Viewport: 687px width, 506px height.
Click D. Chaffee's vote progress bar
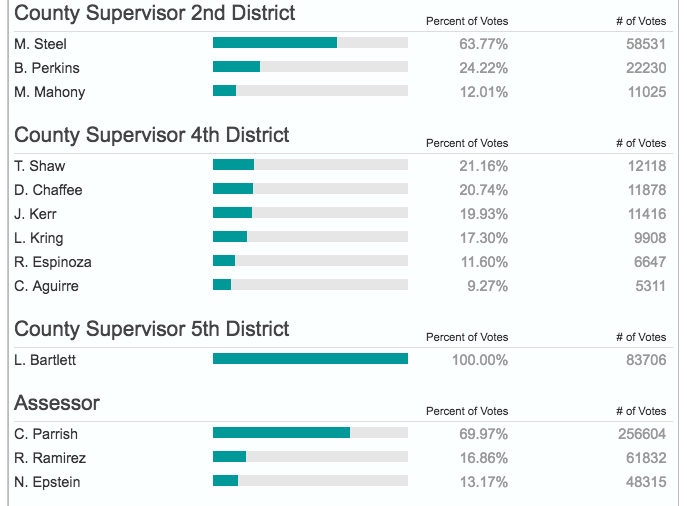pos(310,190)
